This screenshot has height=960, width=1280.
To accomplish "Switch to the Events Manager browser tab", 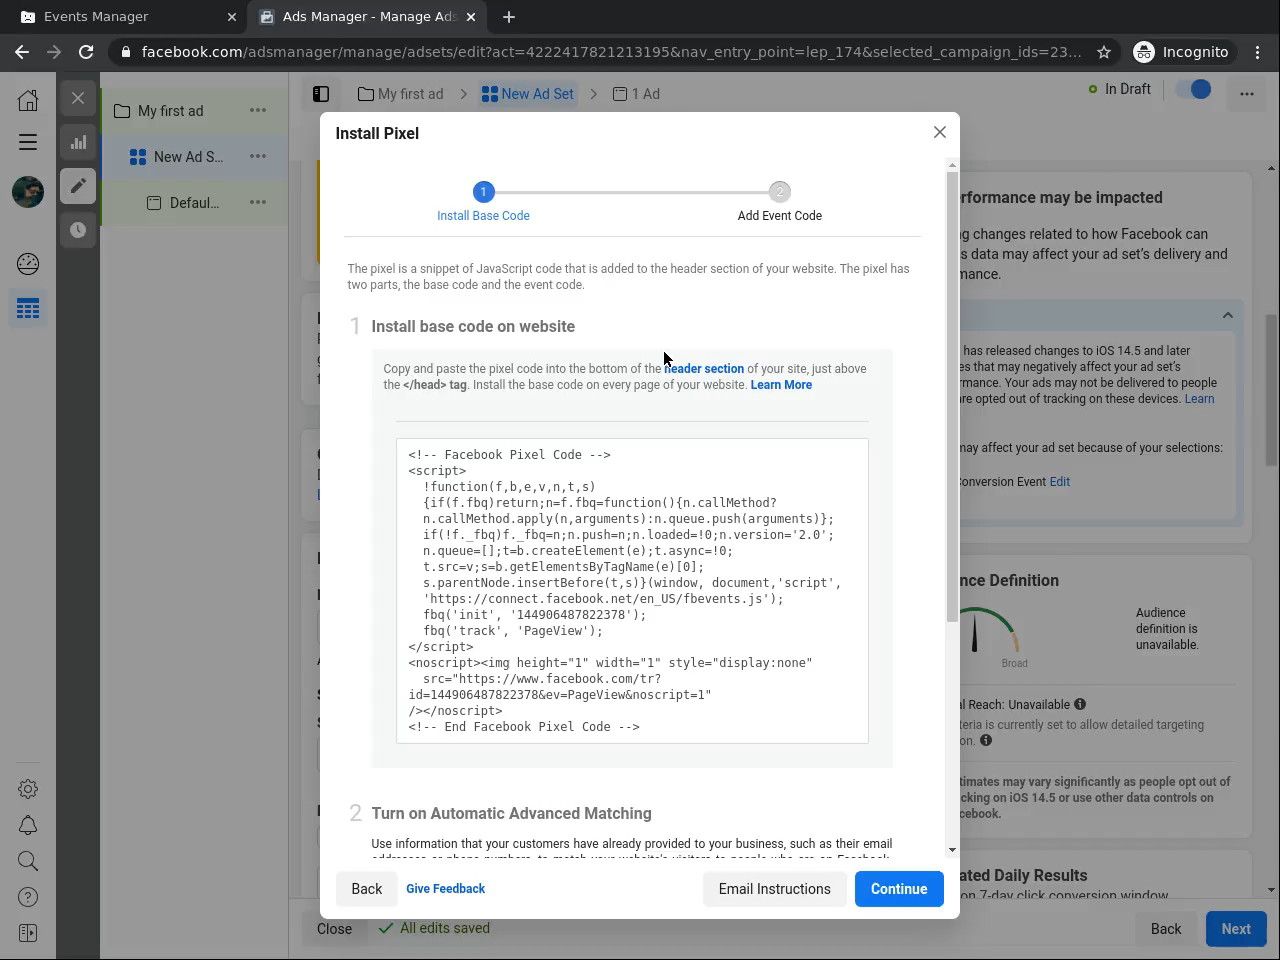I will [x=124, y=17].
